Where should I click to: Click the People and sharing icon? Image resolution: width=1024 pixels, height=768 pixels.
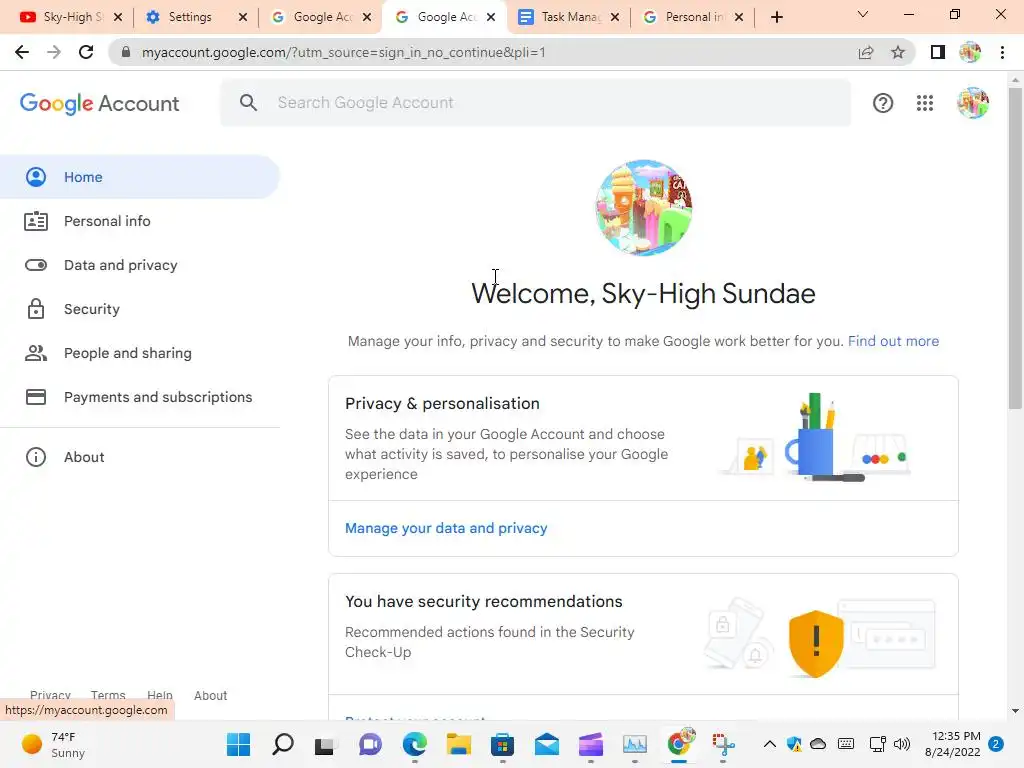pyautogui.click(x=36, y=353)
